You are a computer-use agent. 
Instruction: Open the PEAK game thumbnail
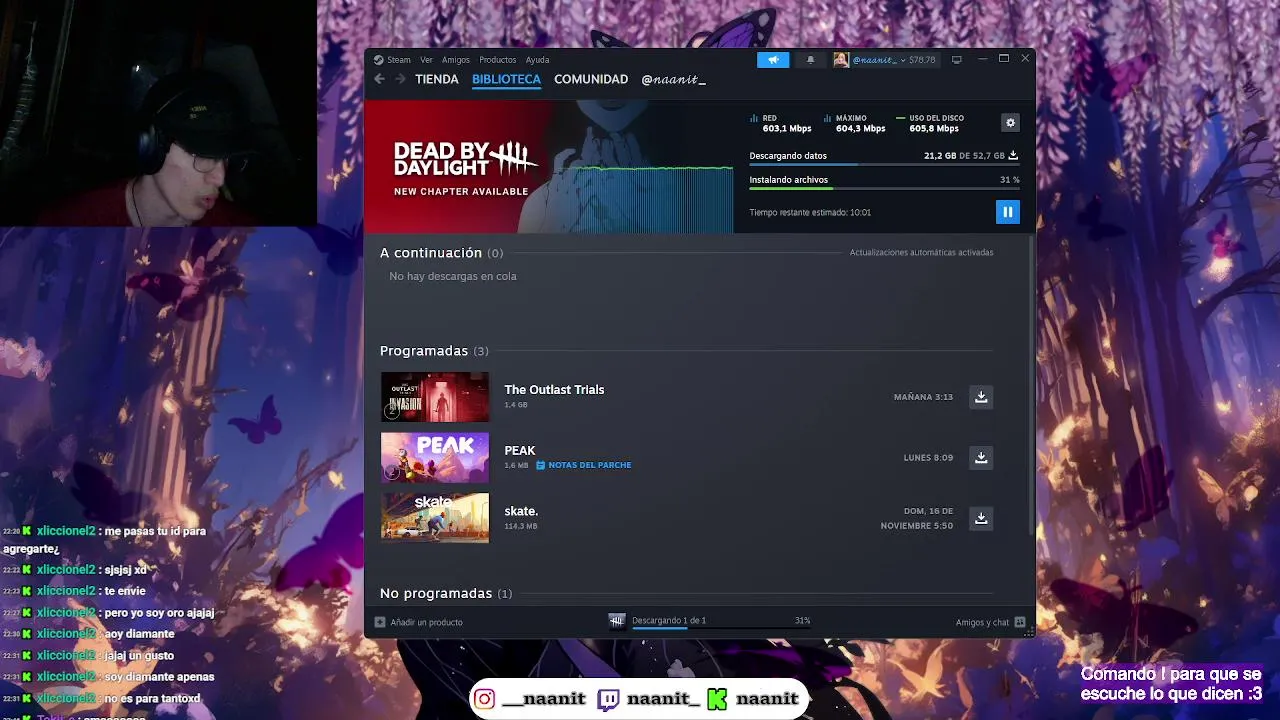point(435,457)
